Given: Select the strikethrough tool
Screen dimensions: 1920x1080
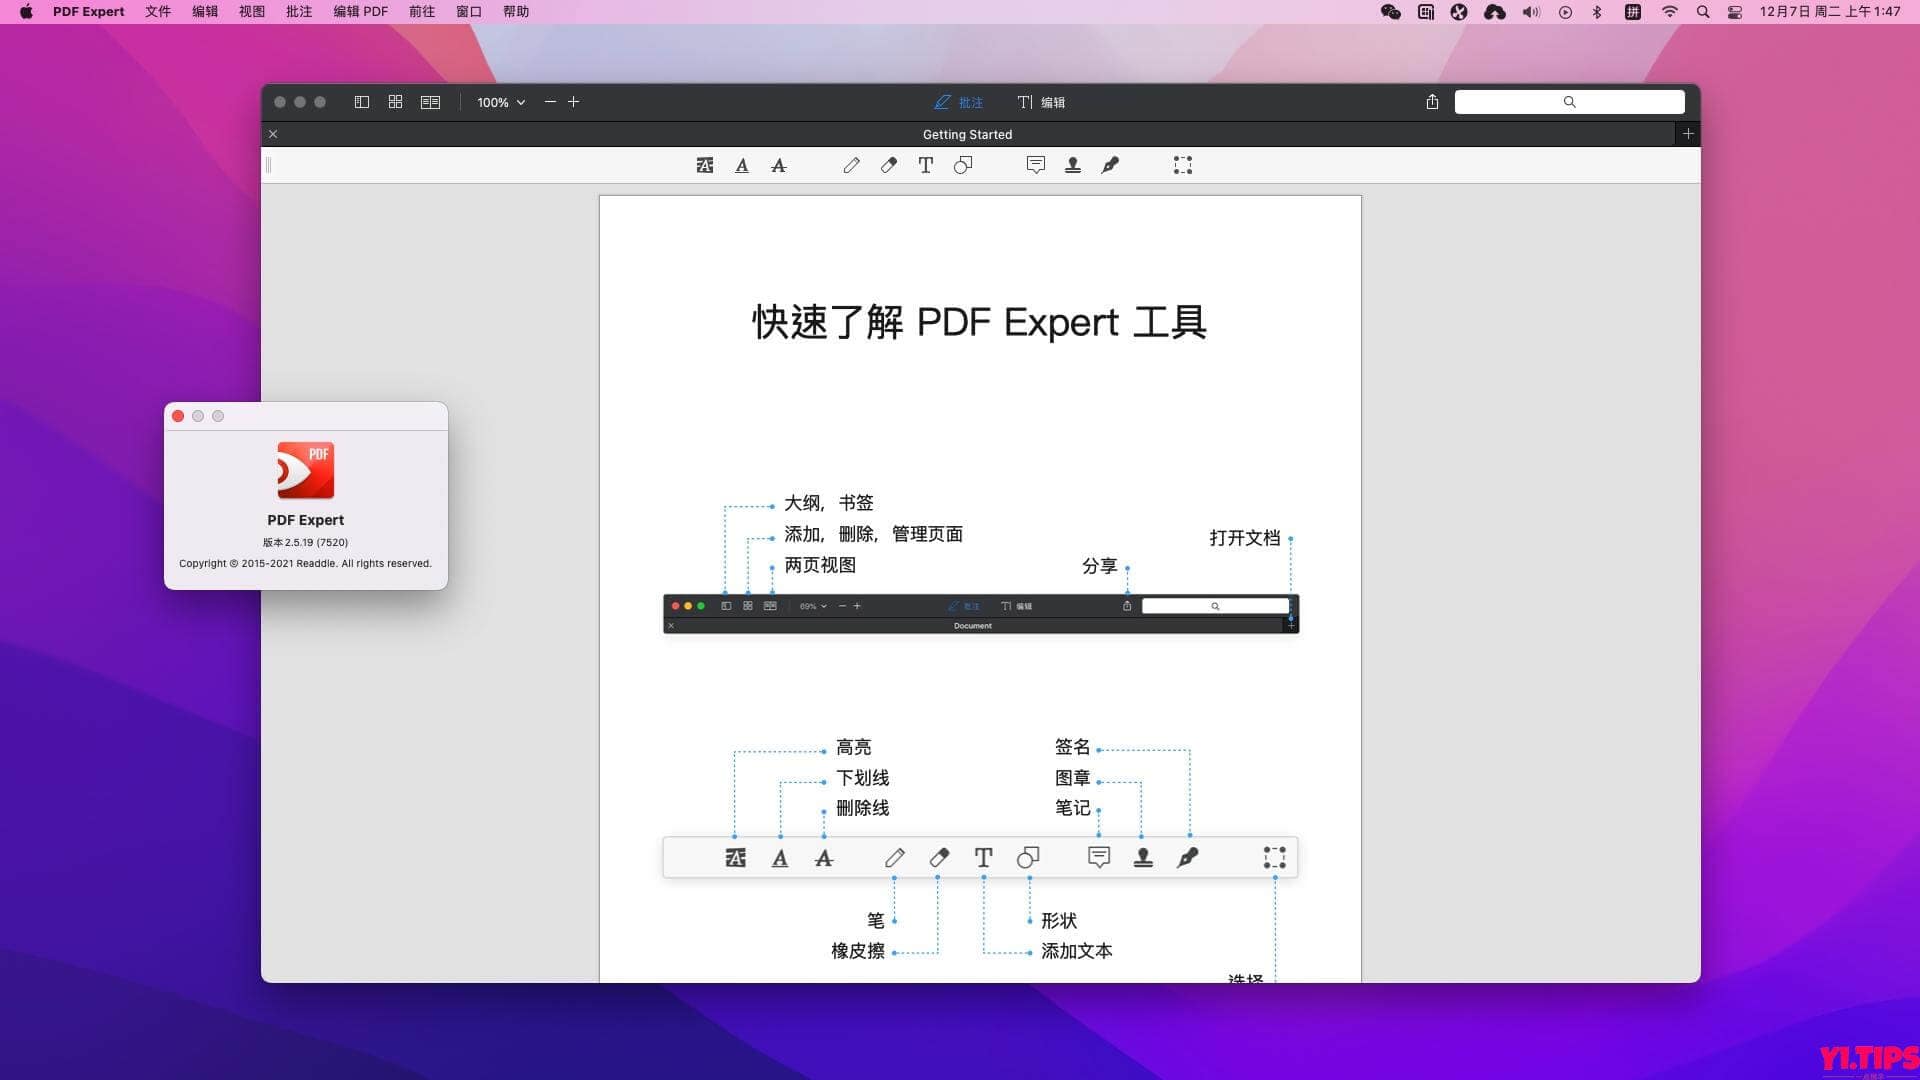Looking at the screenshot, I should [778, 165].
